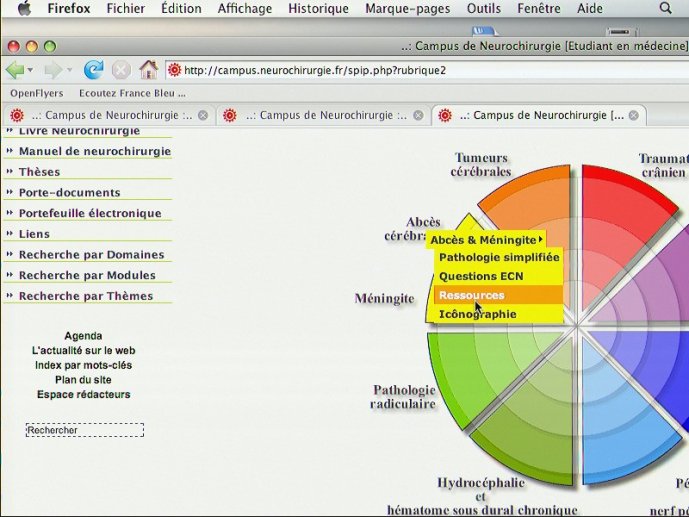Open the Porte-documents sidebar link

[69, 192]
